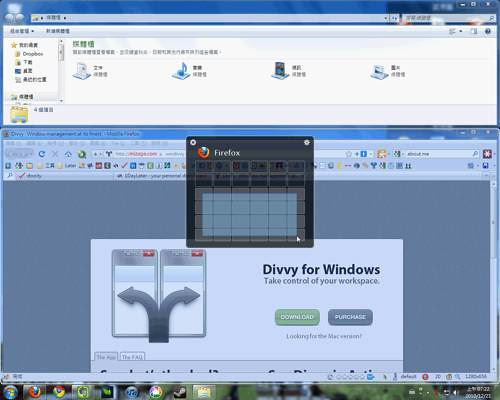
Task: Open Divvy settings gear in overlay
Action: coord(307,142)
